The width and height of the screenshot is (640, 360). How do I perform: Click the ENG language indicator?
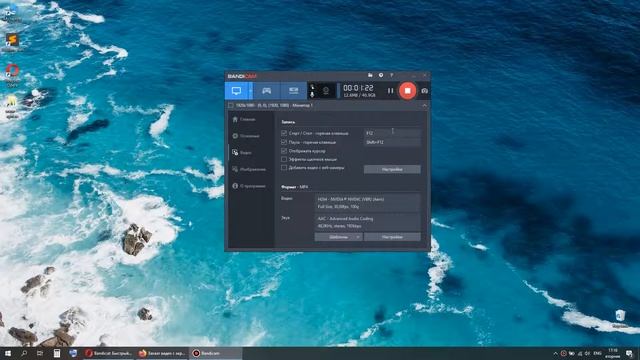598,353
